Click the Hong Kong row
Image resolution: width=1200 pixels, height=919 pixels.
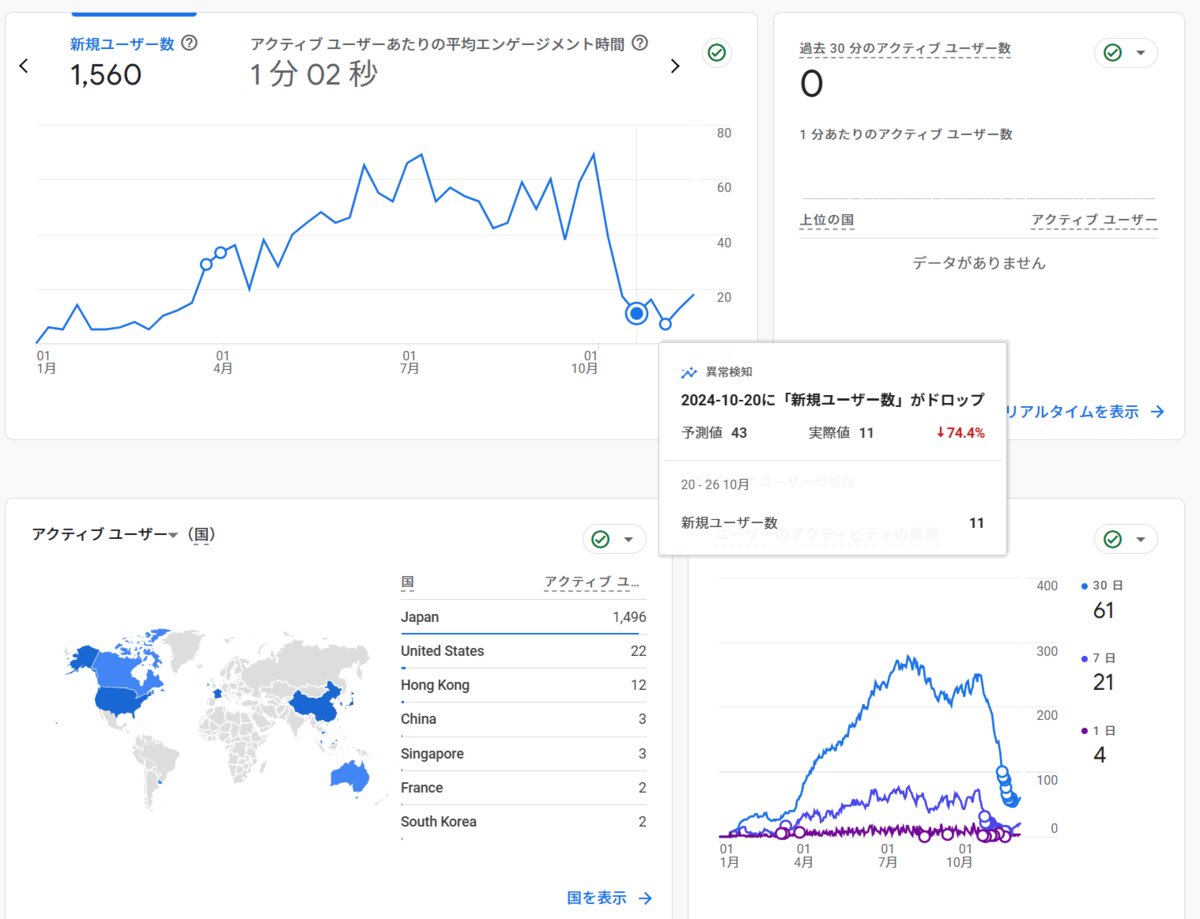coord(523,685)
